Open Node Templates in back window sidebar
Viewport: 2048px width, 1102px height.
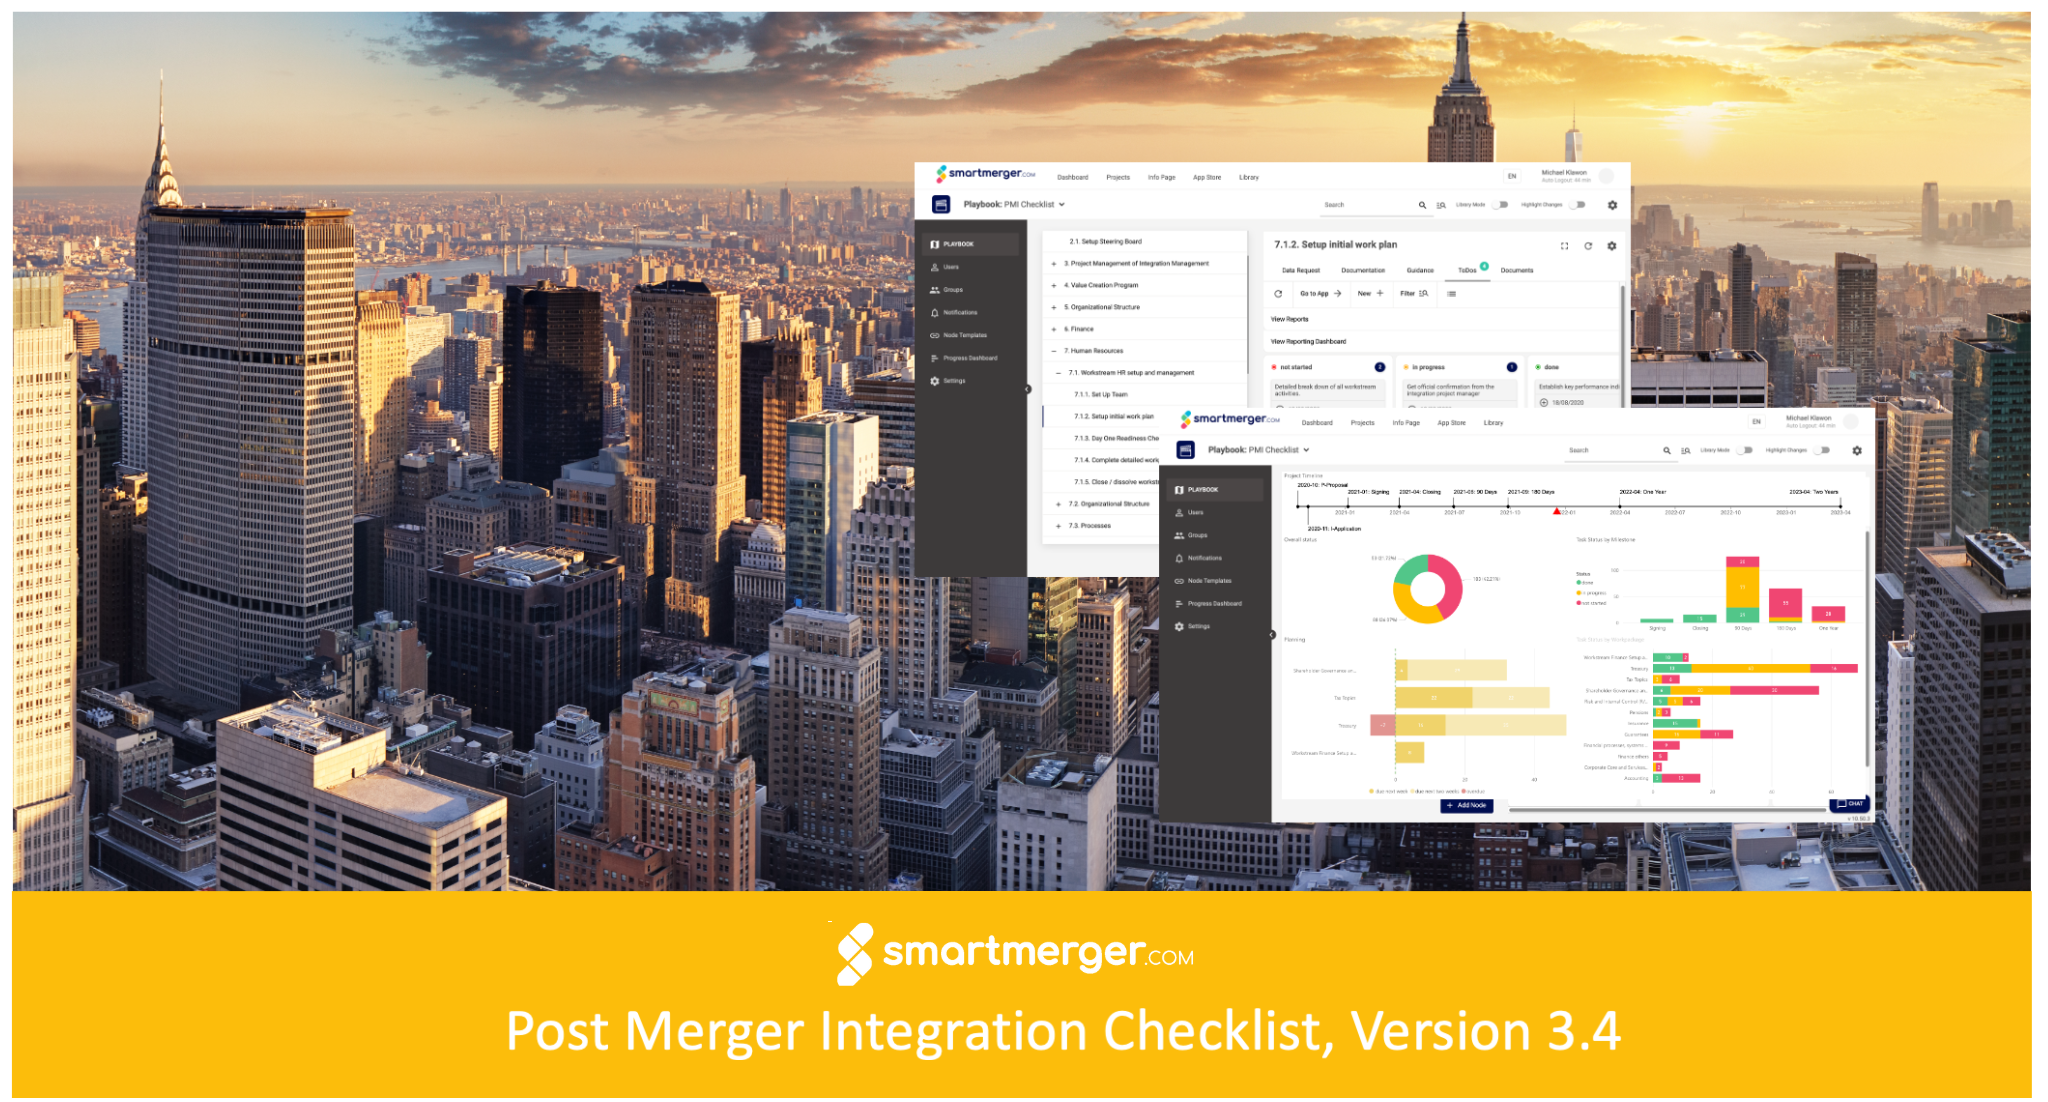point(958,335)
